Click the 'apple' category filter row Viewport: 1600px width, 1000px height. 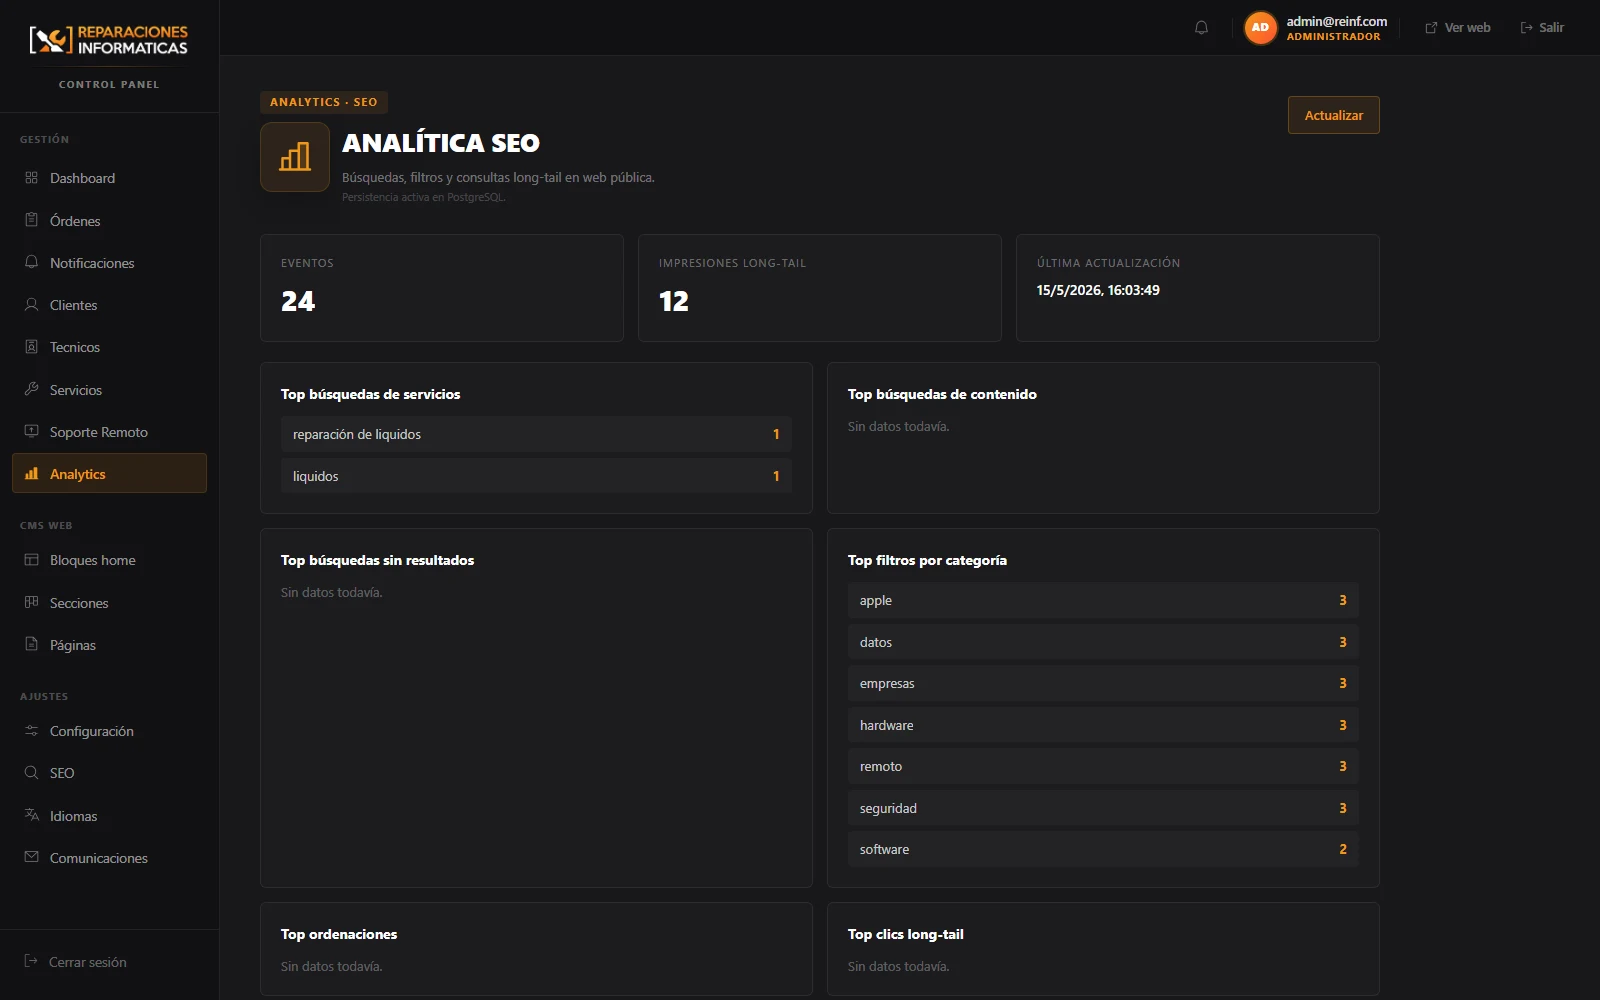(1103, 600)
